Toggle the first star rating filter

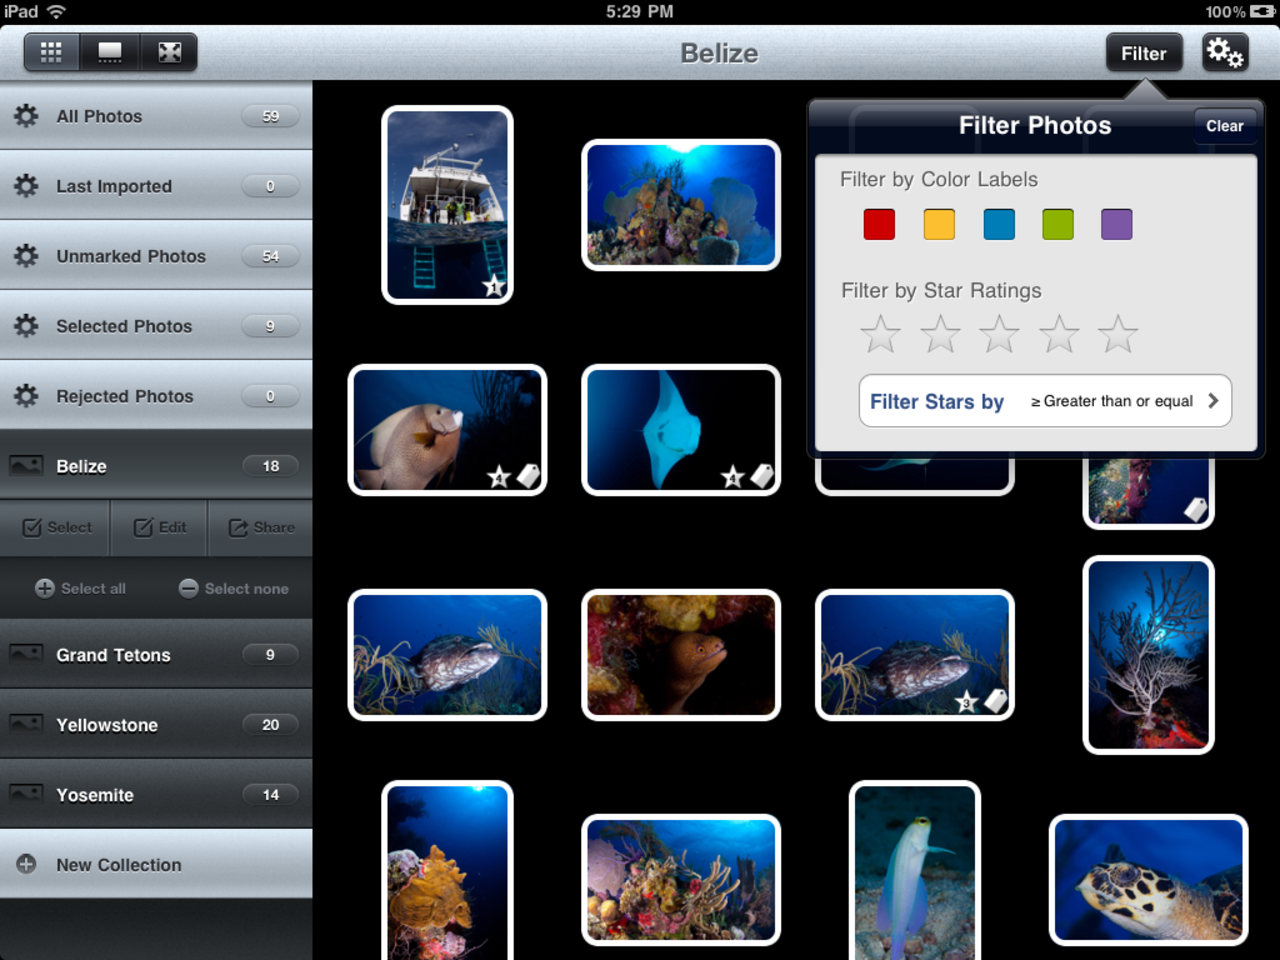[880, 334]
